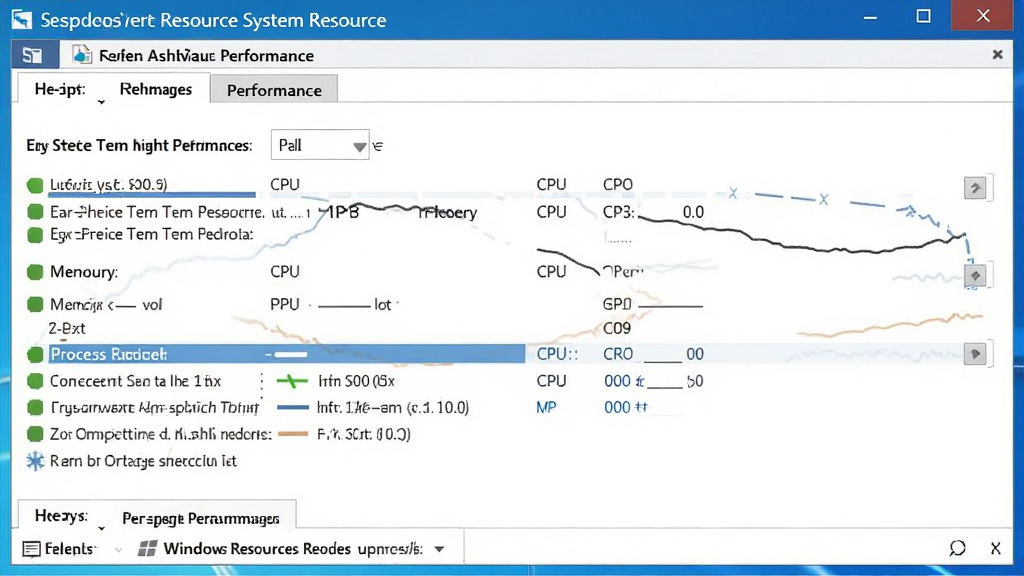The image size is (1024, 576).
Task: Maximize the Resource System window
Action: tap(923, 16)
